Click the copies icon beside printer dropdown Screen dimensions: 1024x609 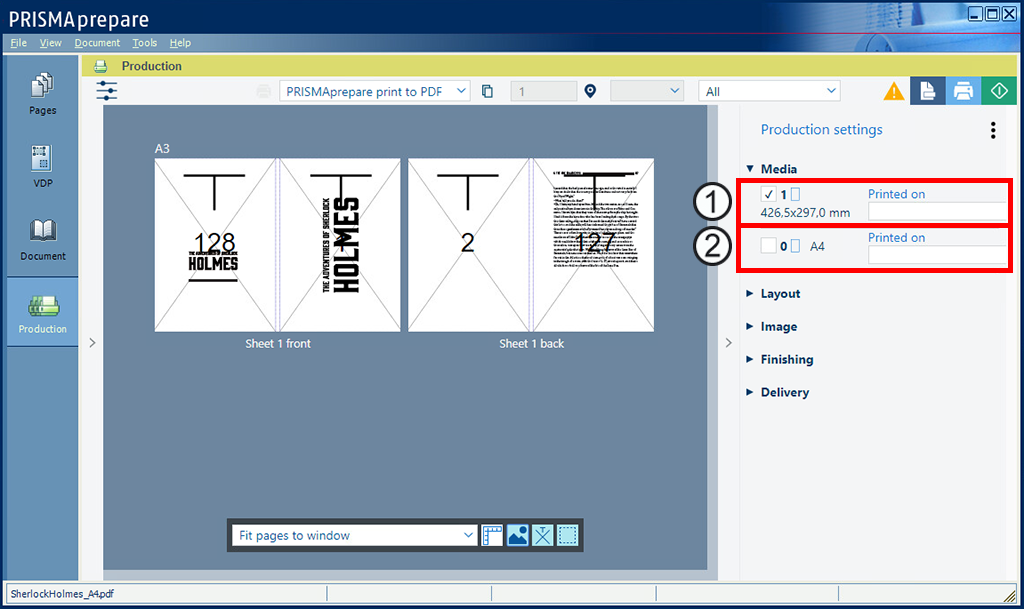point(487,91)
